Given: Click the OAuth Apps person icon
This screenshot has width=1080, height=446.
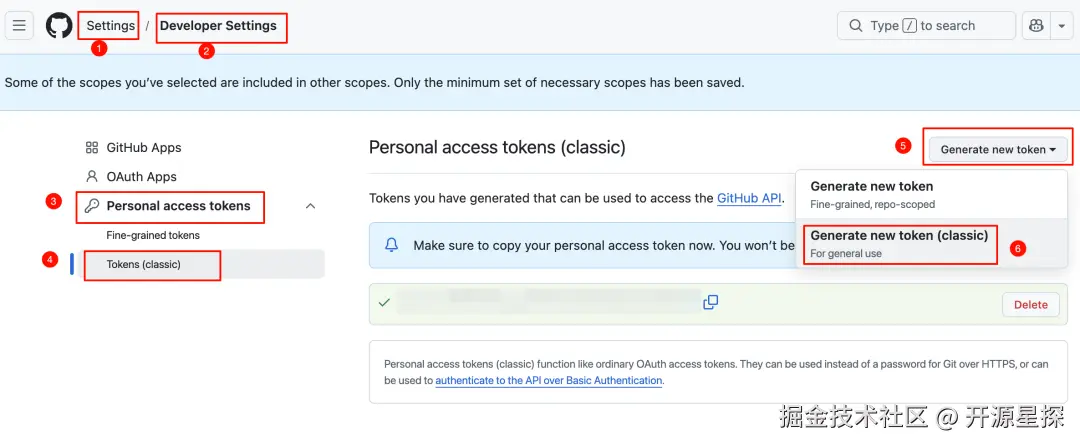Looking at the screenshot, I should tap(92, 177).
